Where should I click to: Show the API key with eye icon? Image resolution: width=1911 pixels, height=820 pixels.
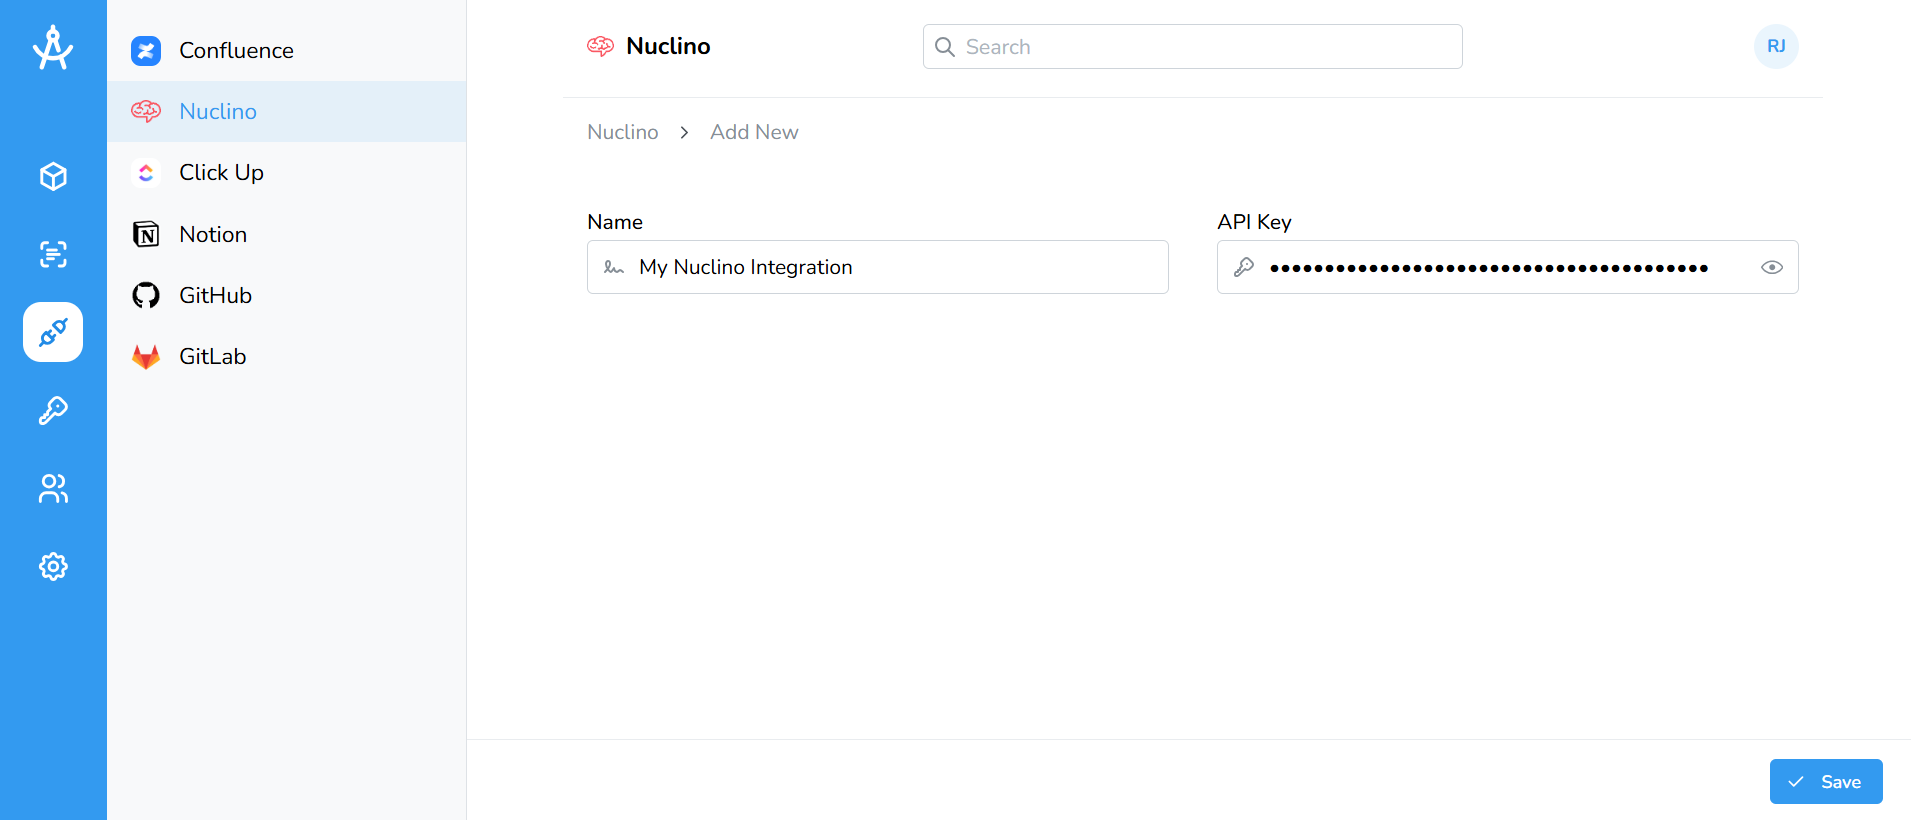pos(1772,267)
